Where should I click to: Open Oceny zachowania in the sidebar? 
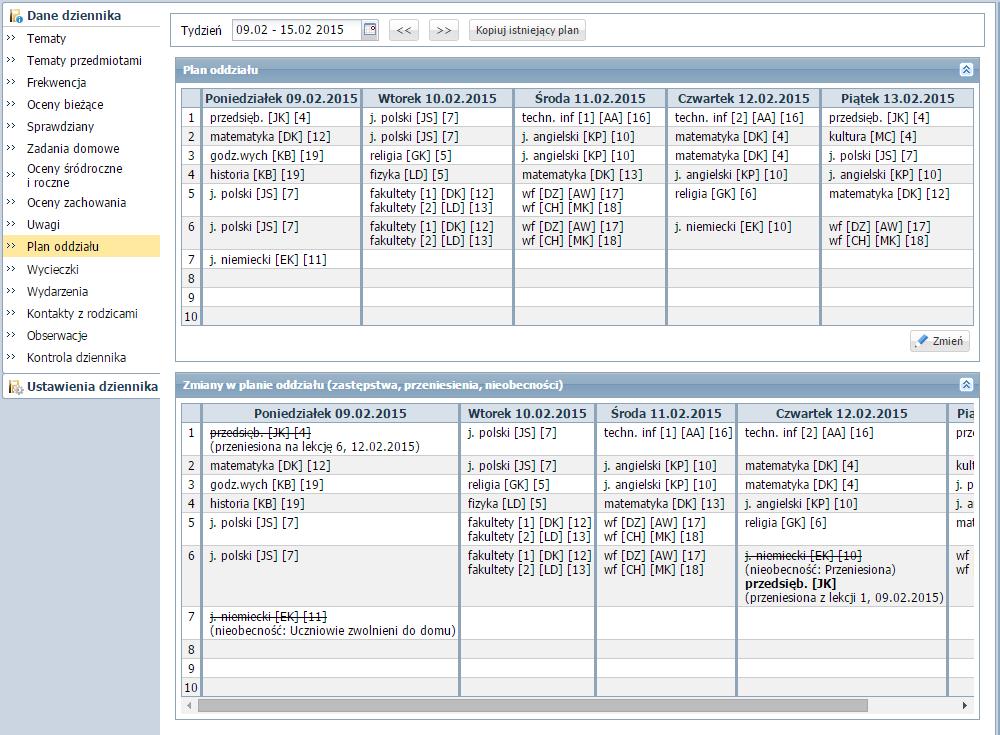[77, 203]
